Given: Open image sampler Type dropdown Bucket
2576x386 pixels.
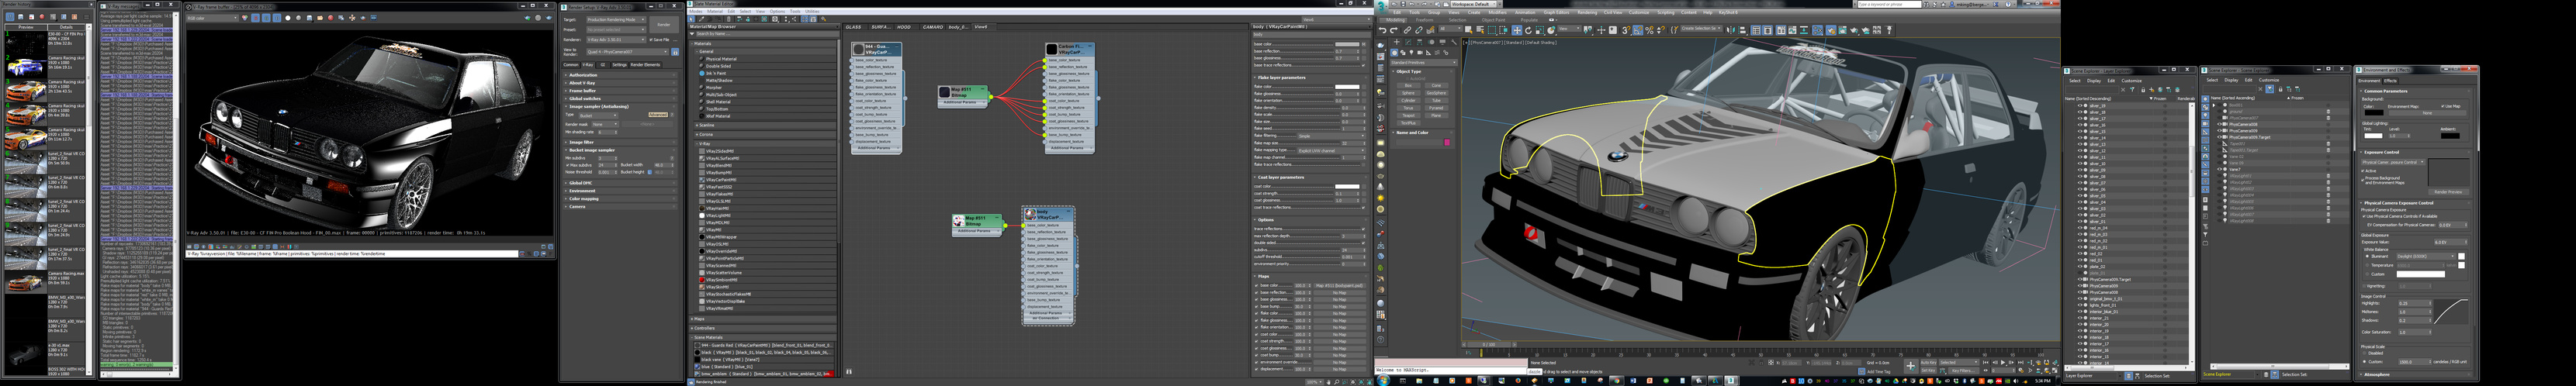Looking at the screenshot, I should (598, 116).
